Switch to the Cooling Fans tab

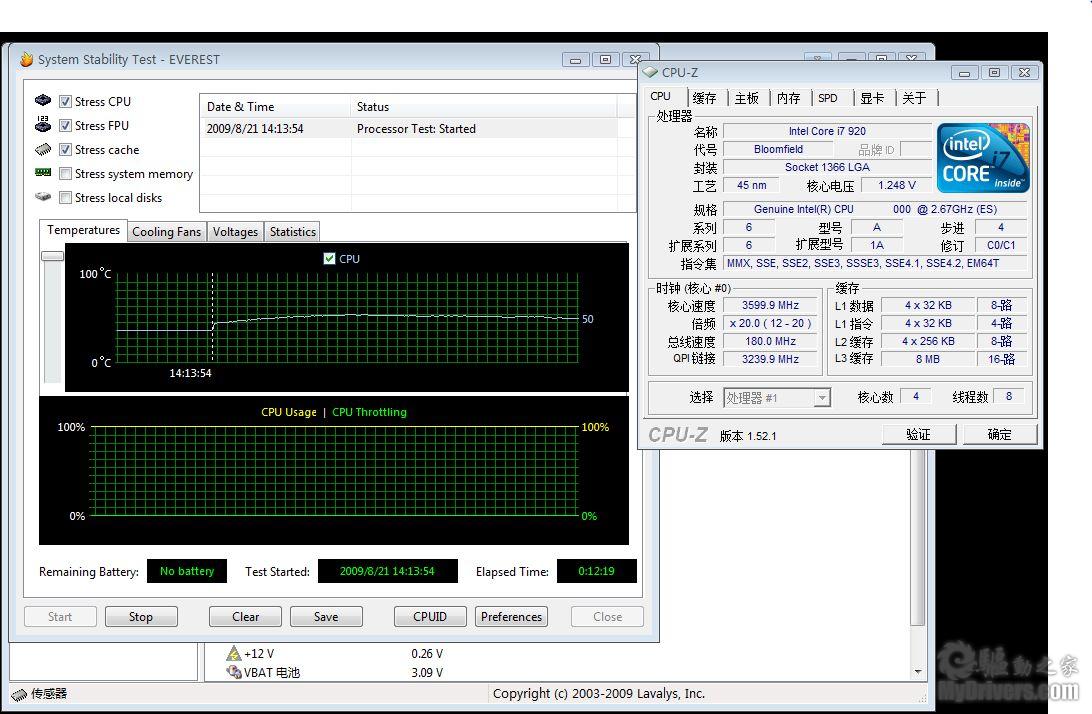166,232
